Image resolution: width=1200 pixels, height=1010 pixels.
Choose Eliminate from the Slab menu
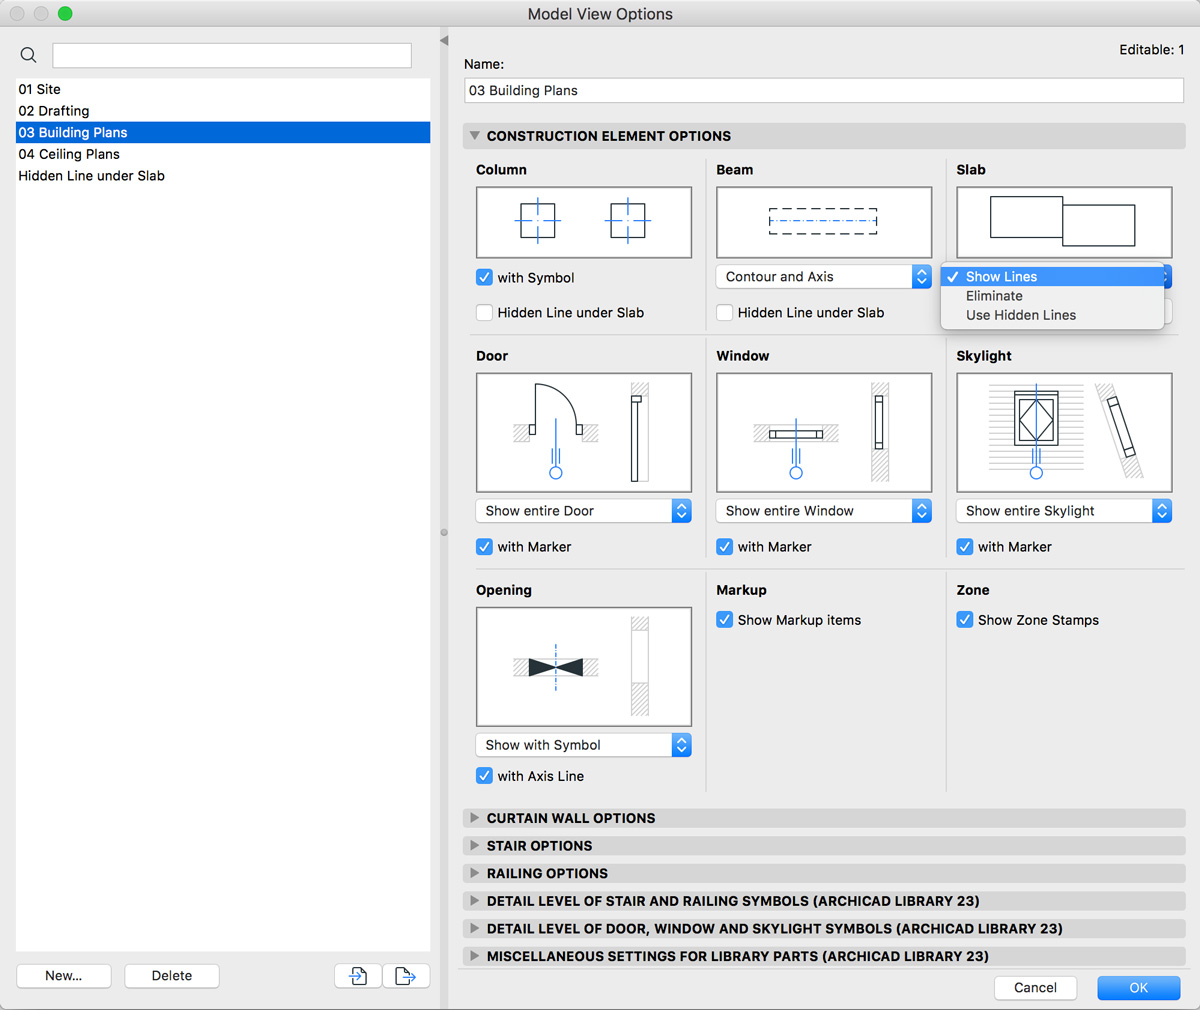point(994,296)
